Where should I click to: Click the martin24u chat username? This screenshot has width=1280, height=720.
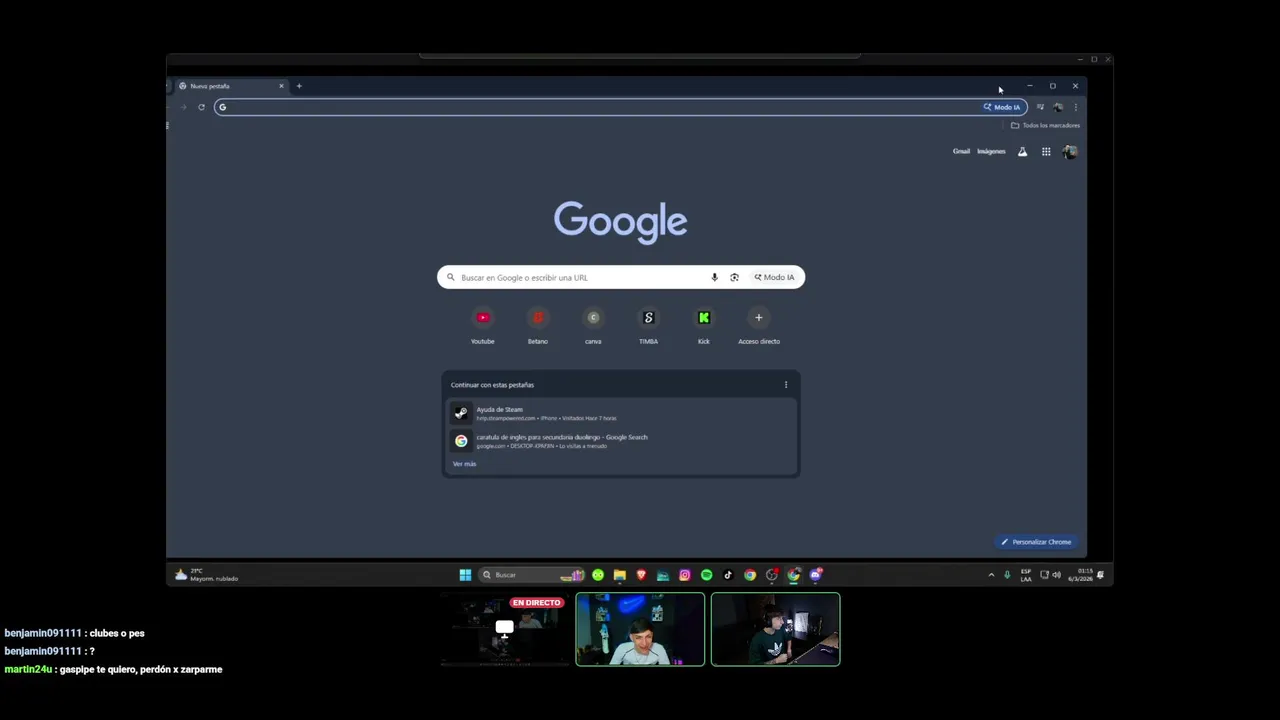28,669
